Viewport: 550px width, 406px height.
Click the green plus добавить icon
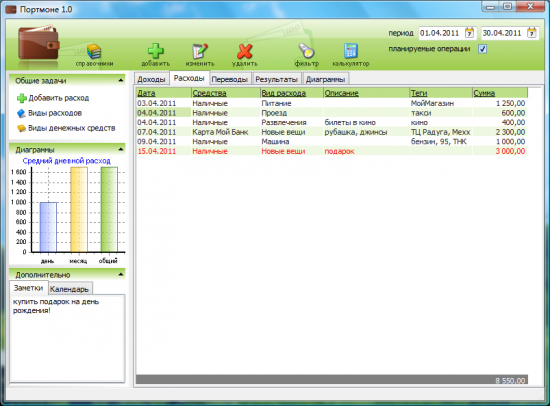click(155, 51)
